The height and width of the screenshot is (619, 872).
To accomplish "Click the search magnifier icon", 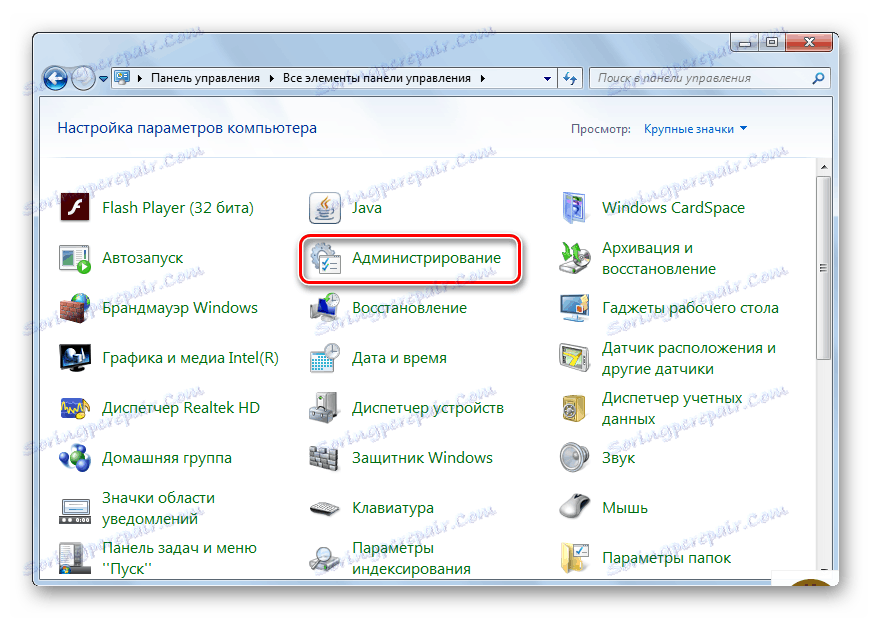I will (x=818, y=78).
